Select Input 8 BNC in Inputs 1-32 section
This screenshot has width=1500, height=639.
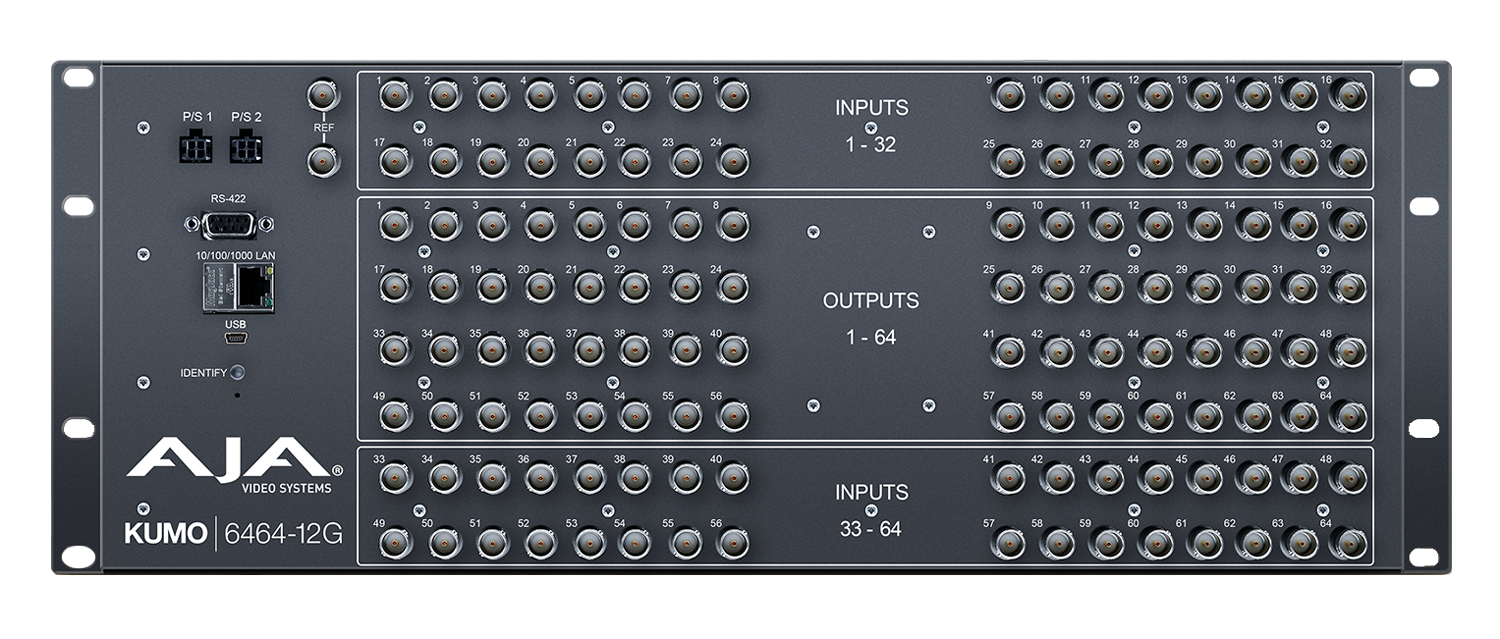click(x=733, y=96)
